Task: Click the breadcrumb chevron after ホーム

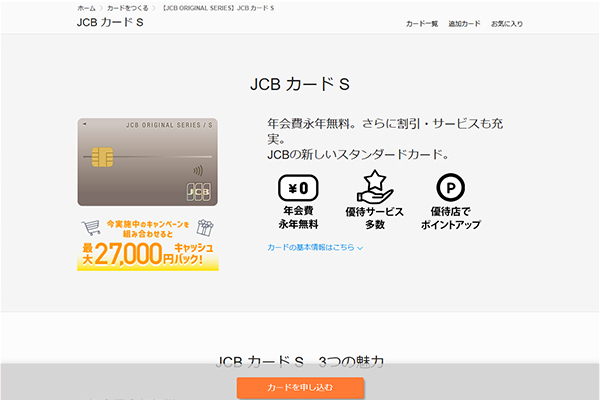Action: click(x=101, y=8)
